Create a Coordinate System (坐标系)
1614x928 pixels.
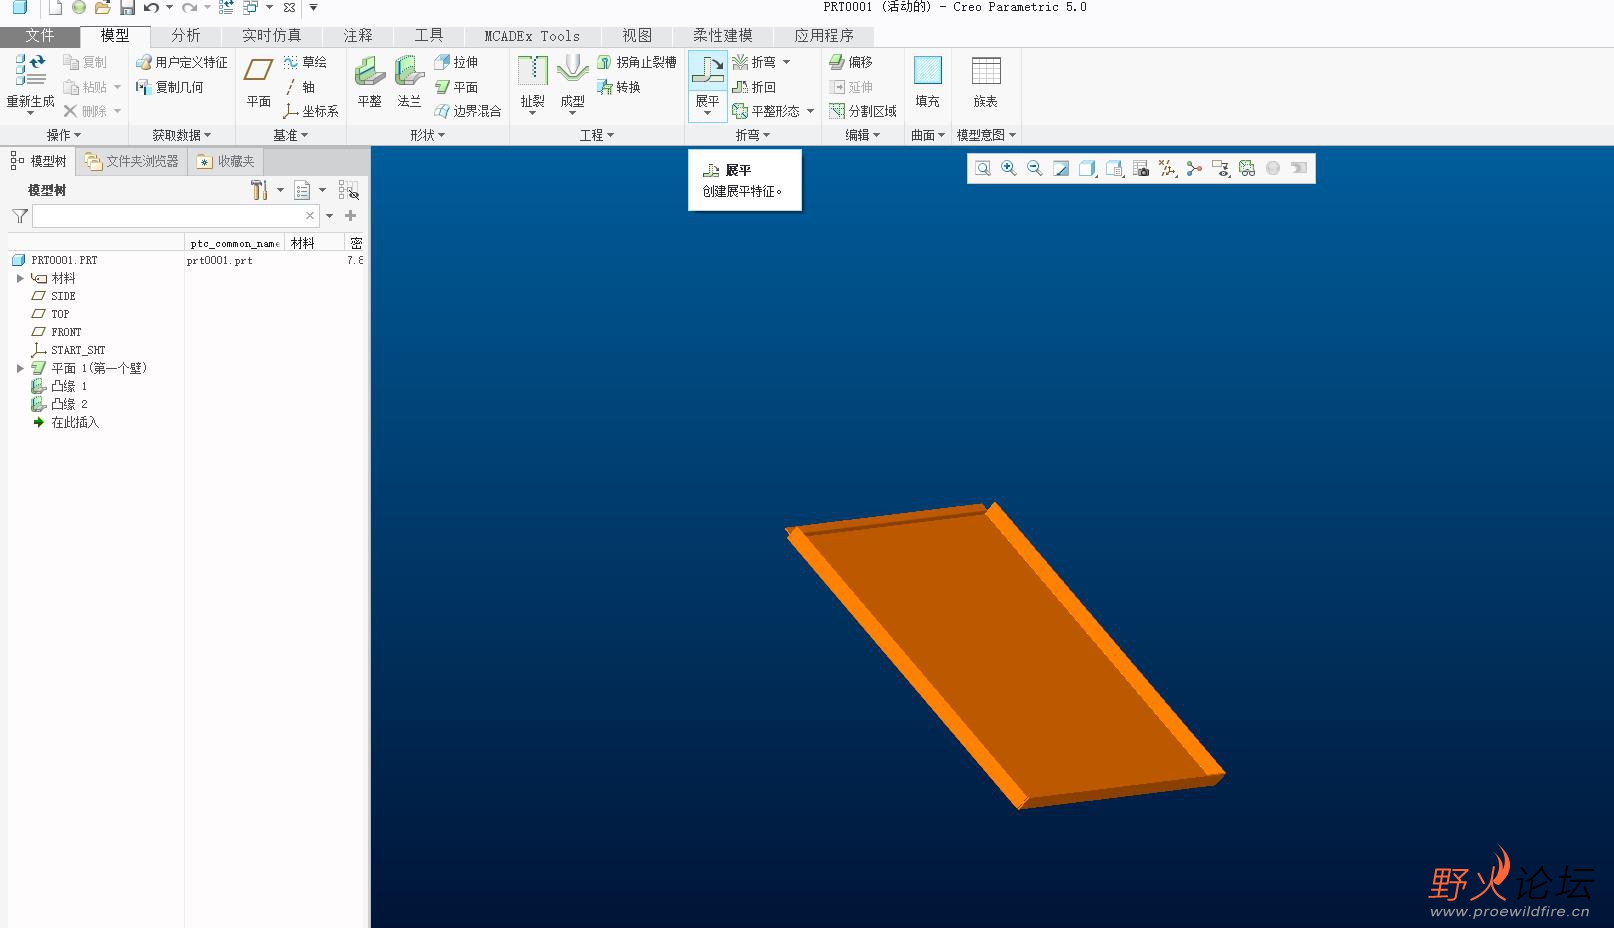(311, 111)
